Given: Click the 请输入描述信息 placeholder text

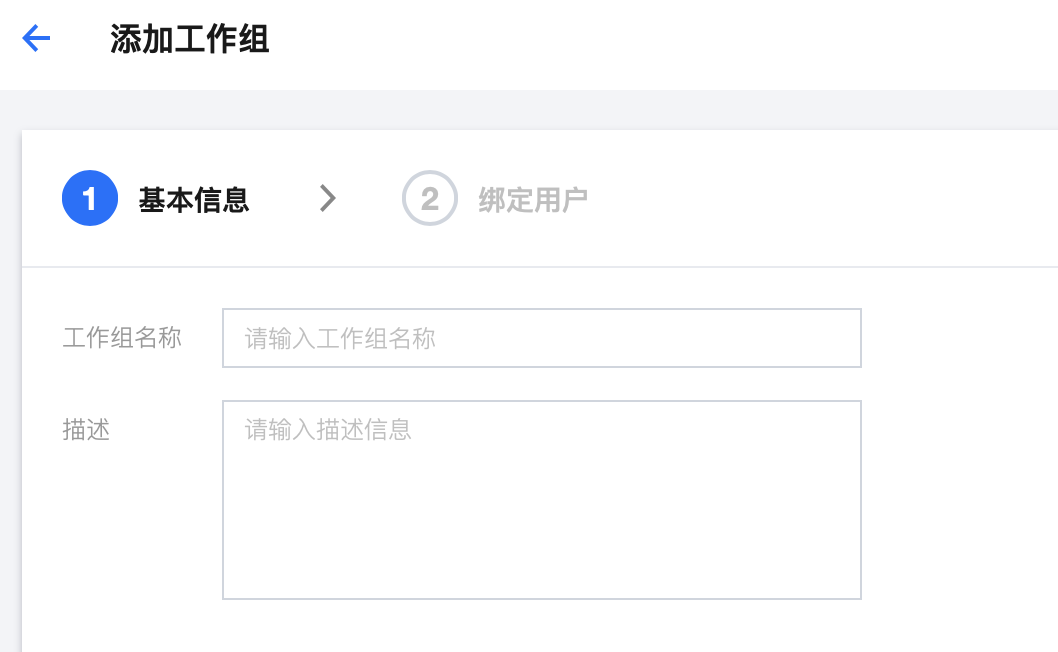Looking at the screenshot, I should coord(328,430).
